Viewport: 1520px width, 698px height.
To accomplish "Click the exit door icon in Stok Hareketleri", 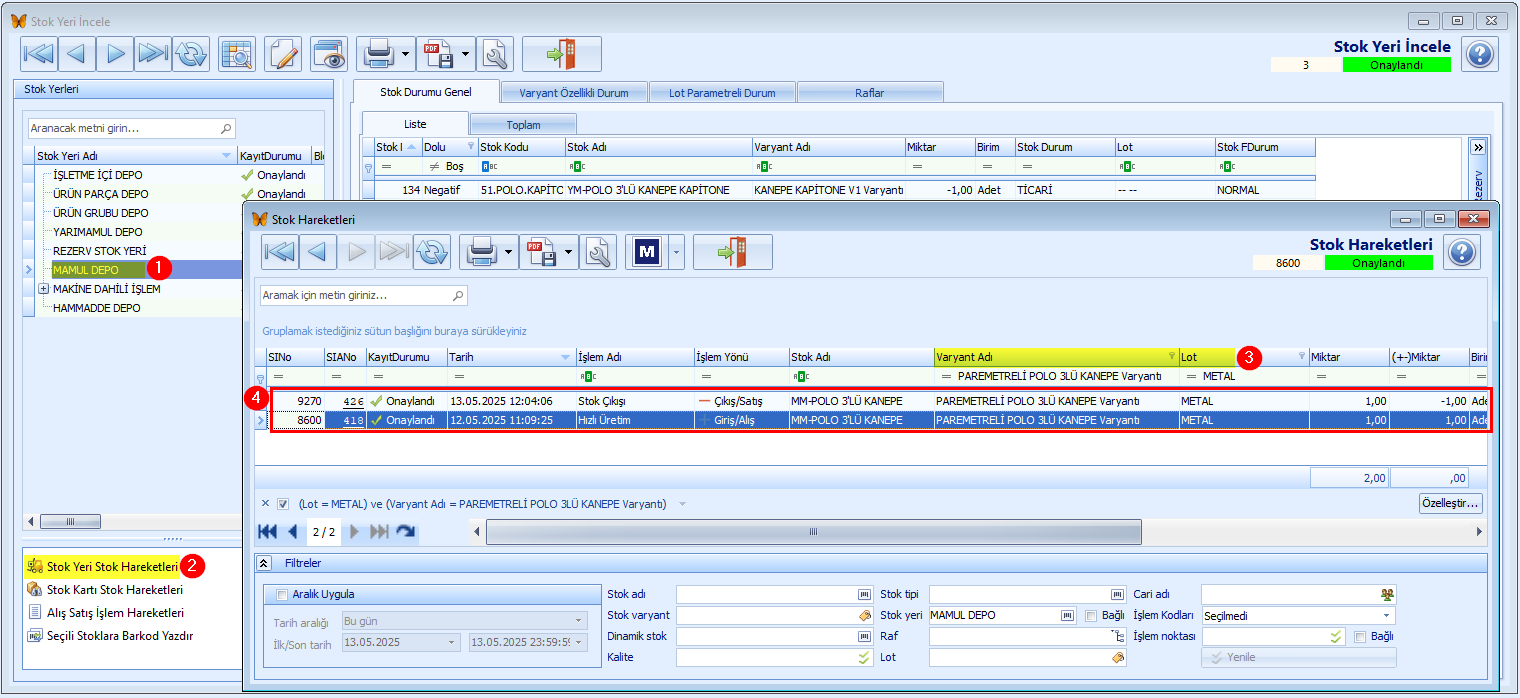I will point(733,252).
